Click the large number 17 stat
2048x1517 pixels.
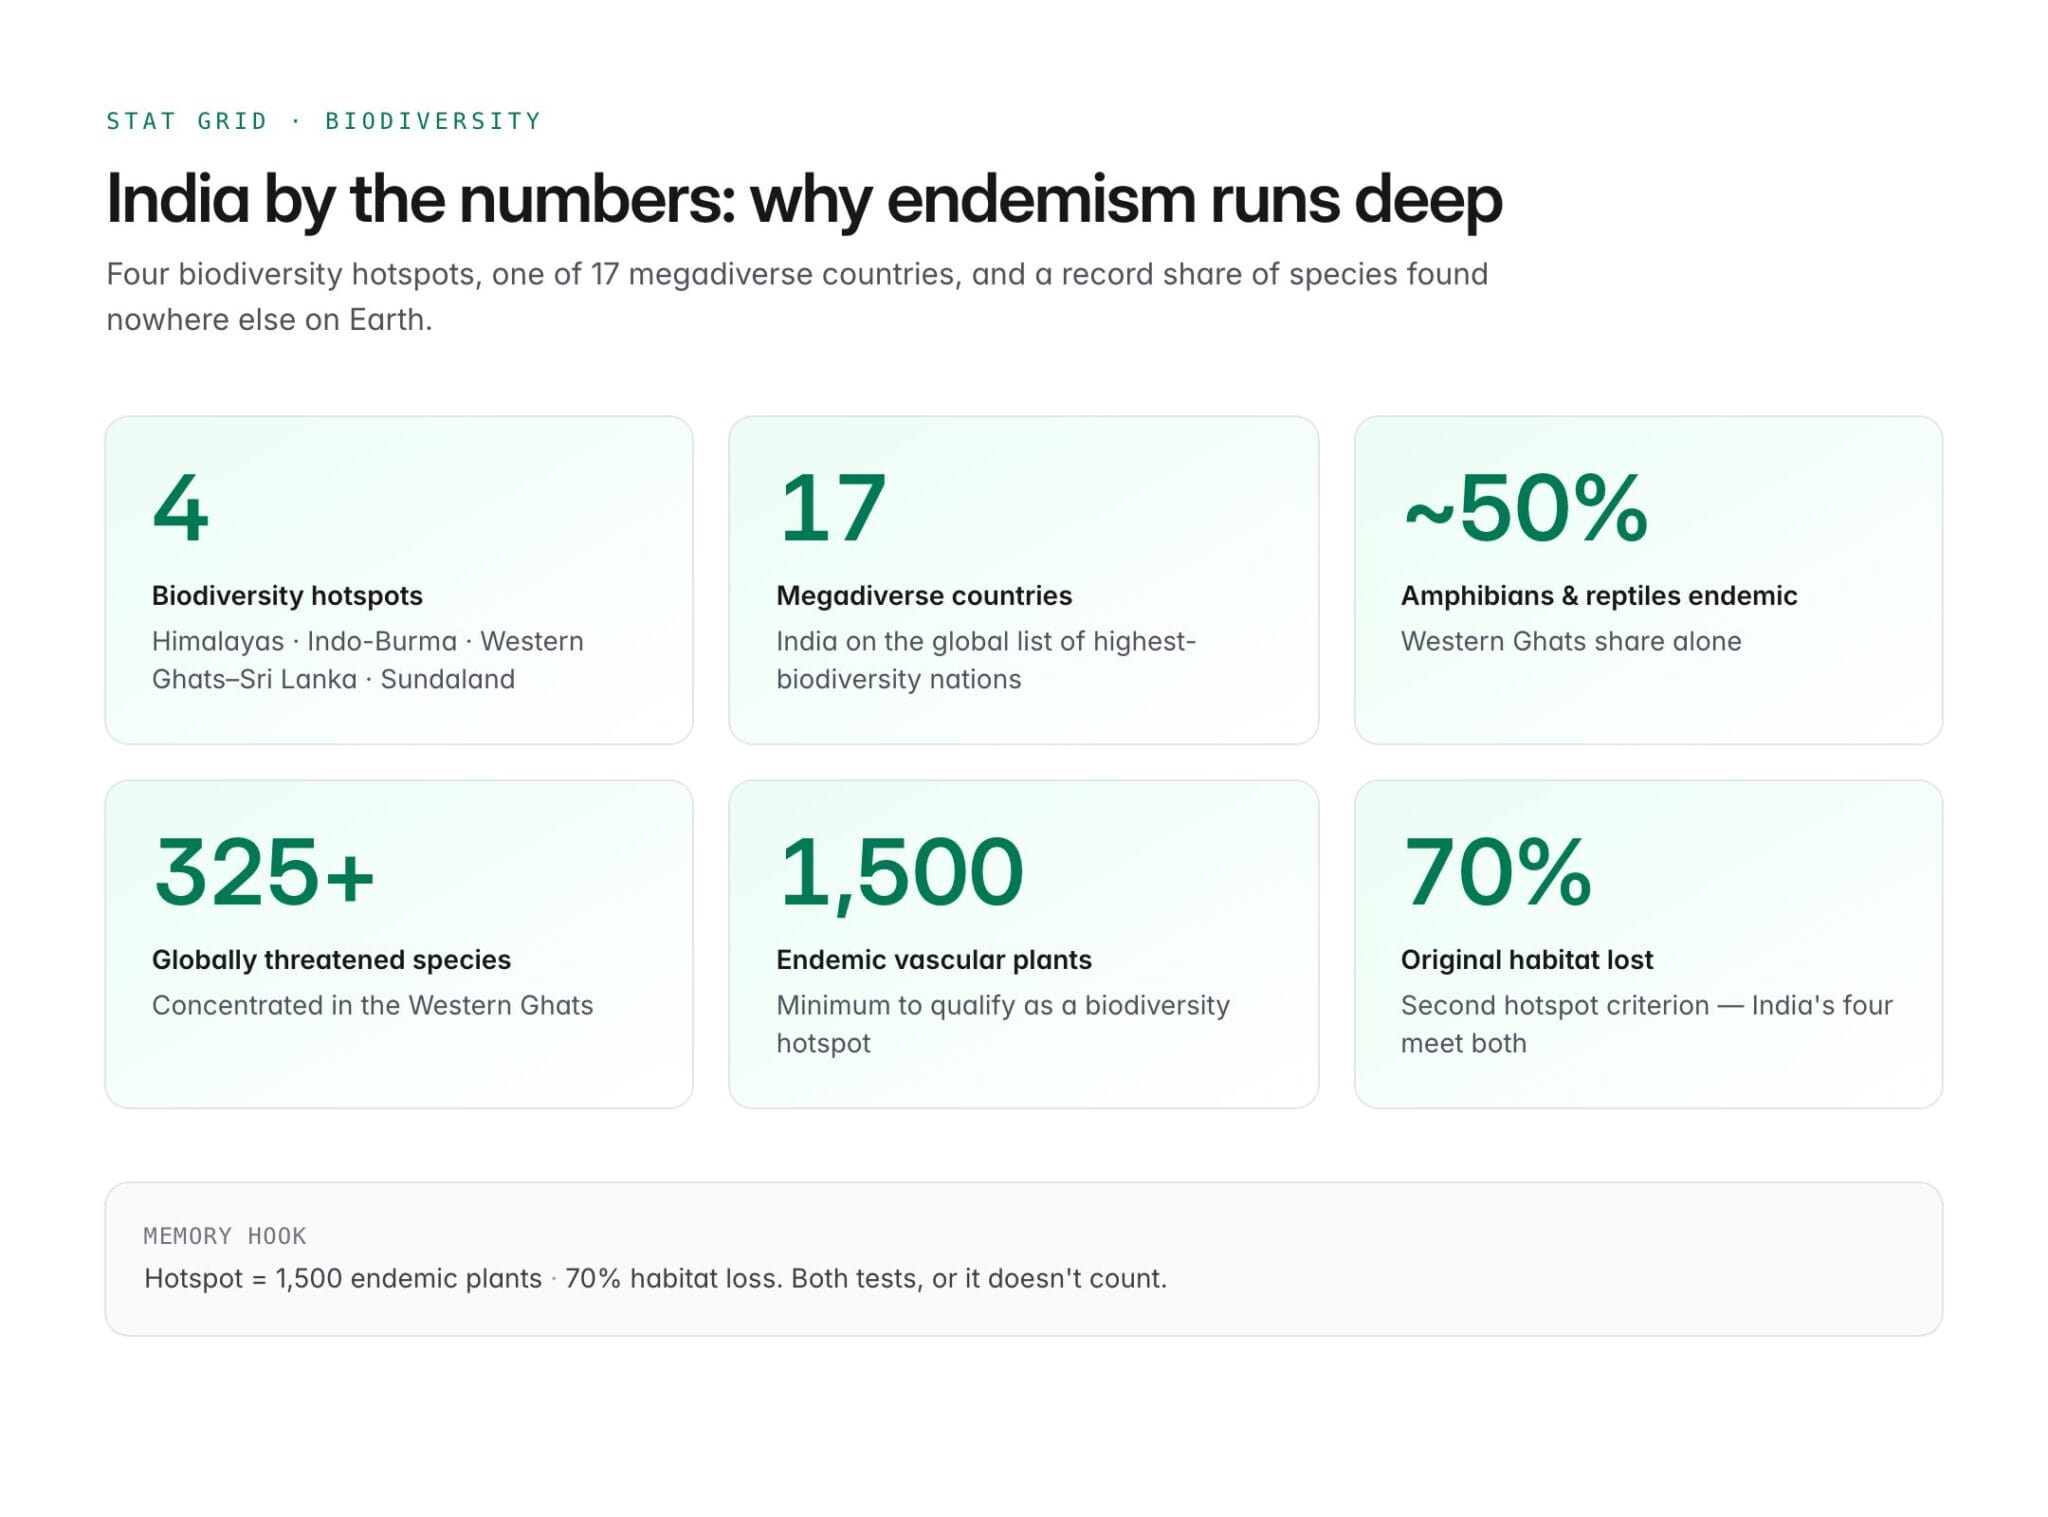point(833,508)
